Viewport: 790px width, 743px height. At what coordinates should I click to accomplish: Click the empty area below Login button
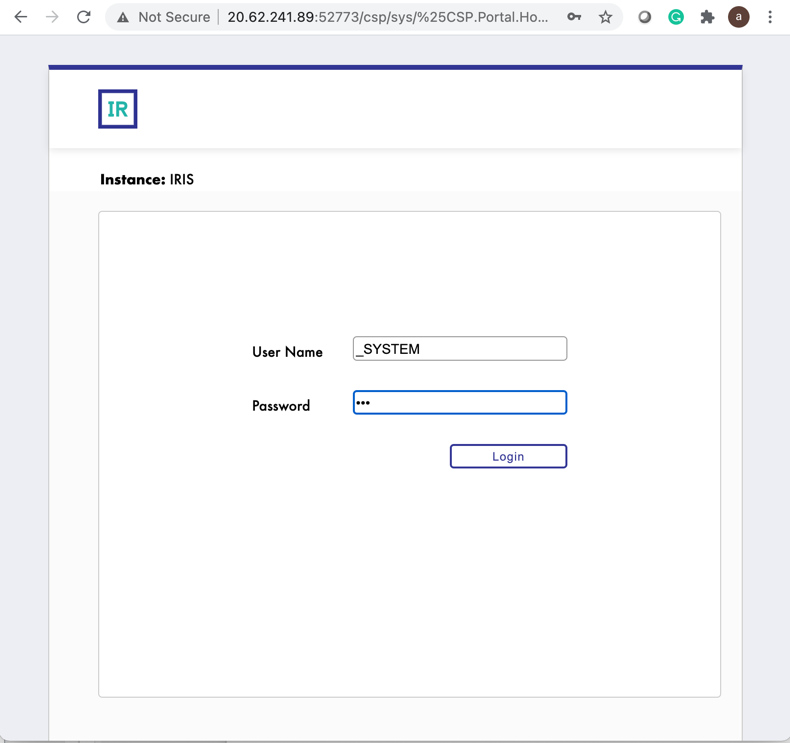pos(409,580)
